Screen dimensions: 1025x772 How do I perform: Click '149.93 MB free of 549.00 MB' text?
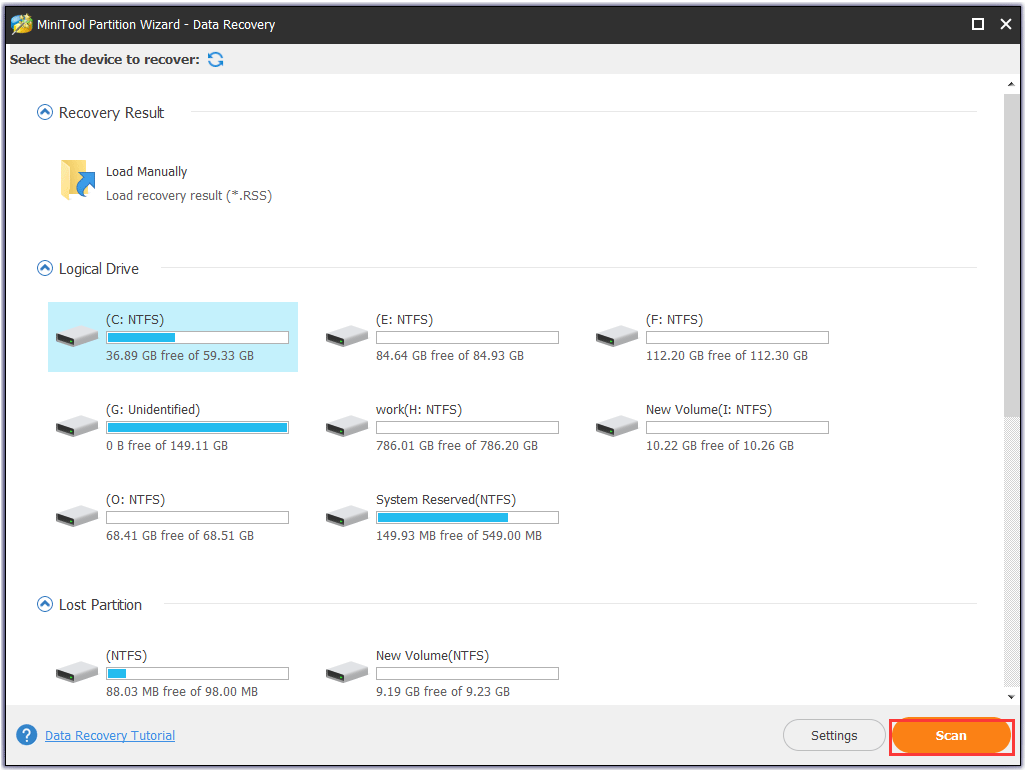459,536
